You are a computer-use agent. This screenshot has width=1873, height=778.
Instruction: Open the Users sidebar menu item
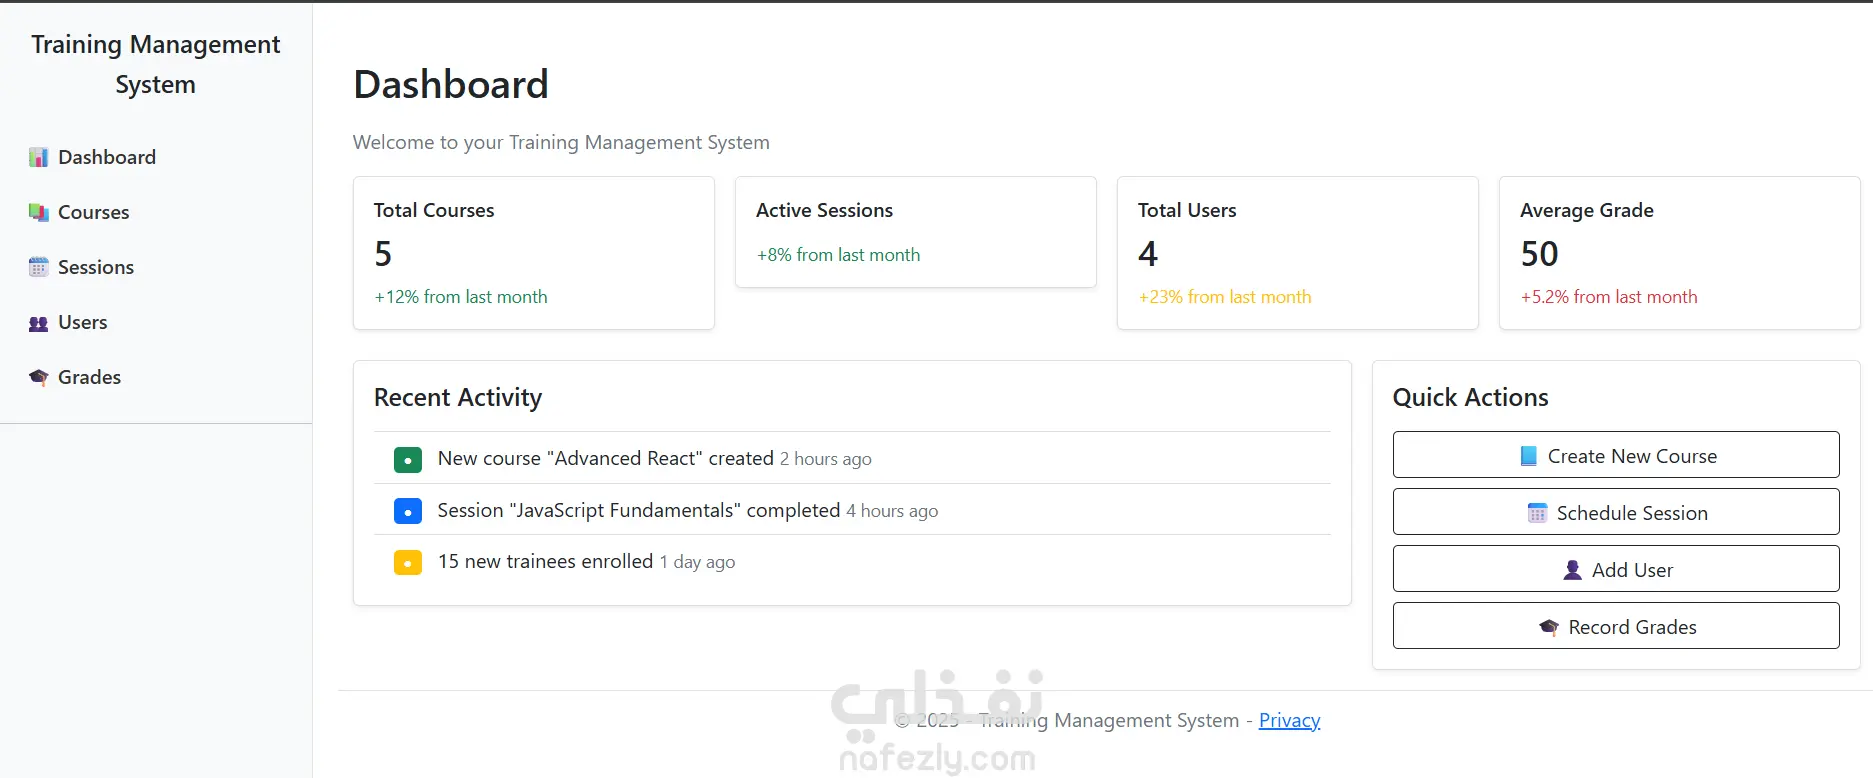[x=82, y=323]
